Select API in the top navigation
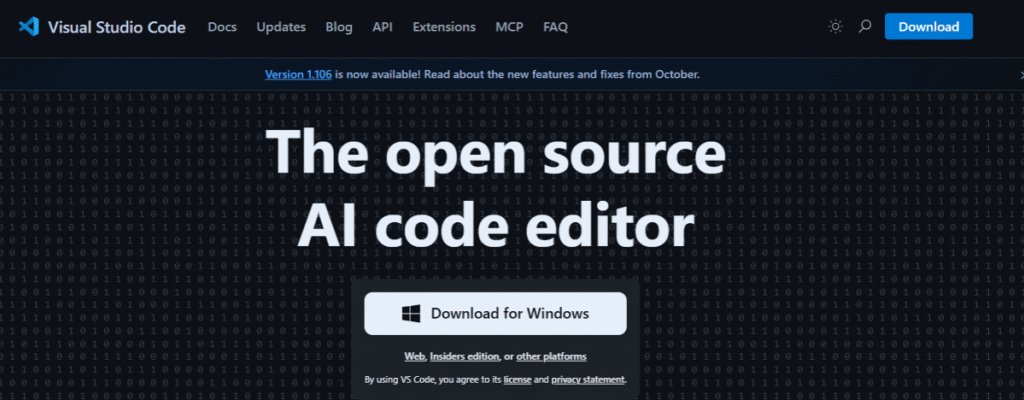The width and height of the screenshot is (1024, 400). click(383, 27)
